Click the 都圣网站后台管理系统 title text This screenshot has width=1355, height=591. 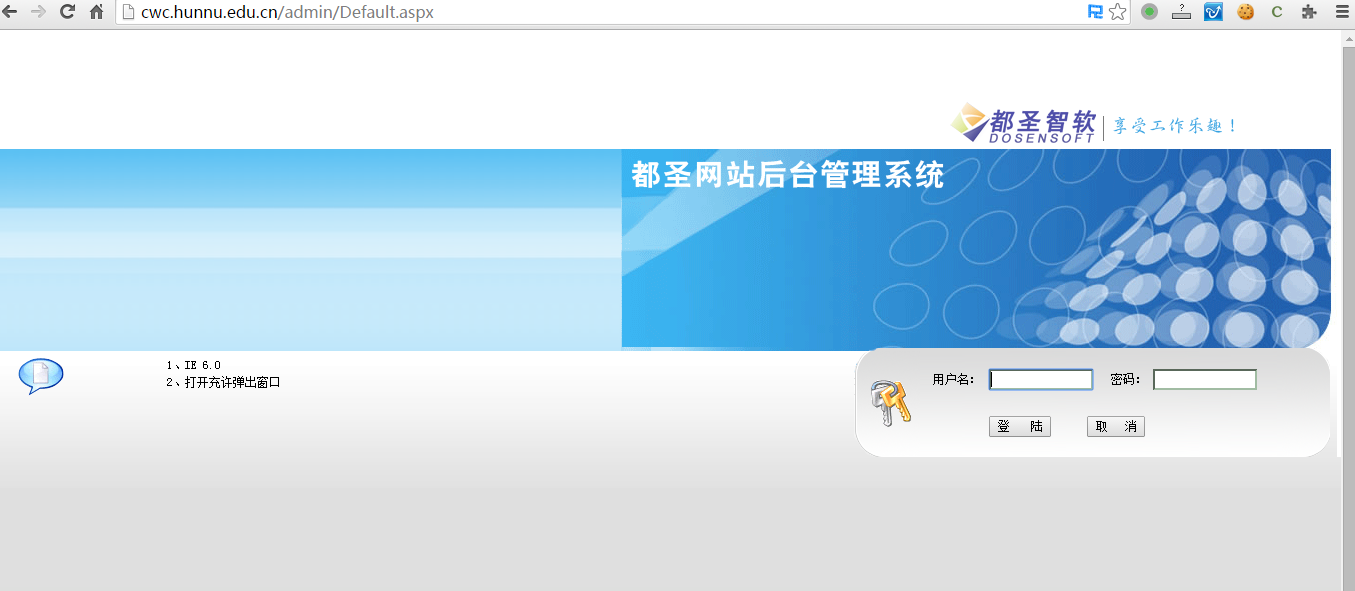(x=788, y=175)
